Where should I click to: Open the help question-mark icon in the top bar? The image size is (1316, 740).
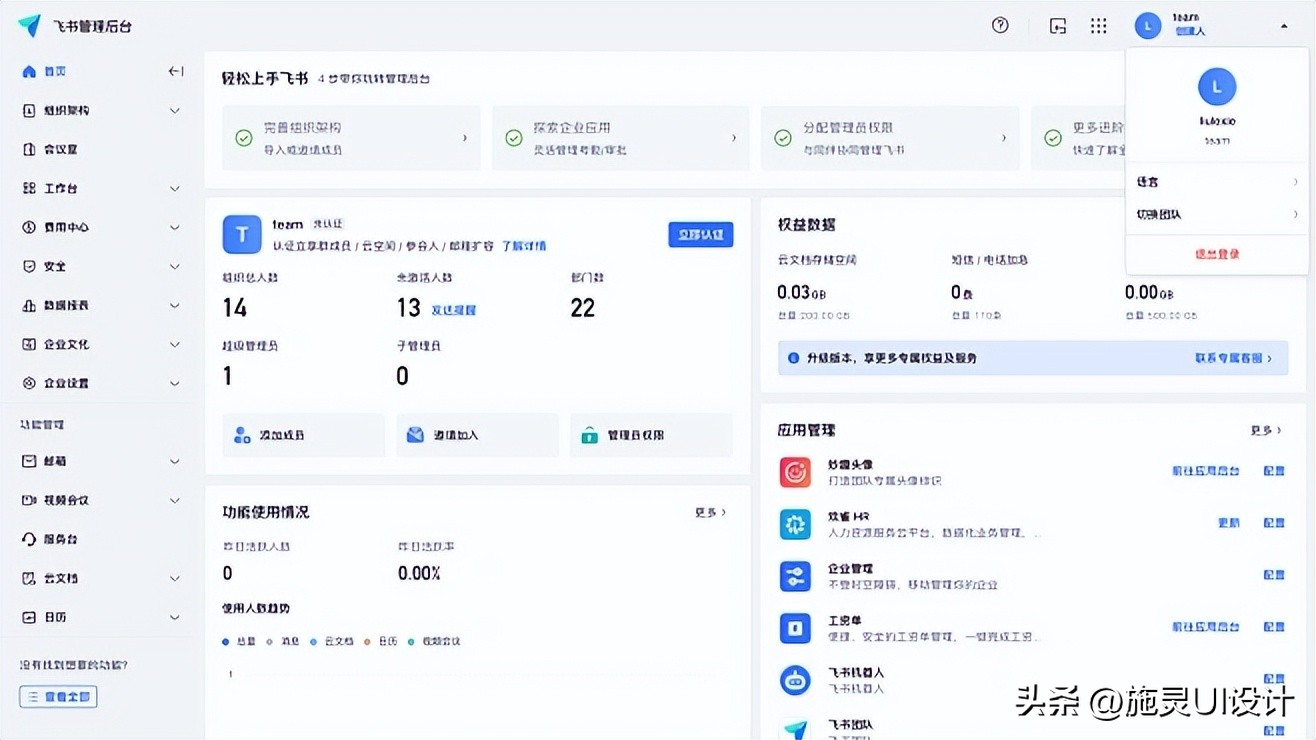1000,25
